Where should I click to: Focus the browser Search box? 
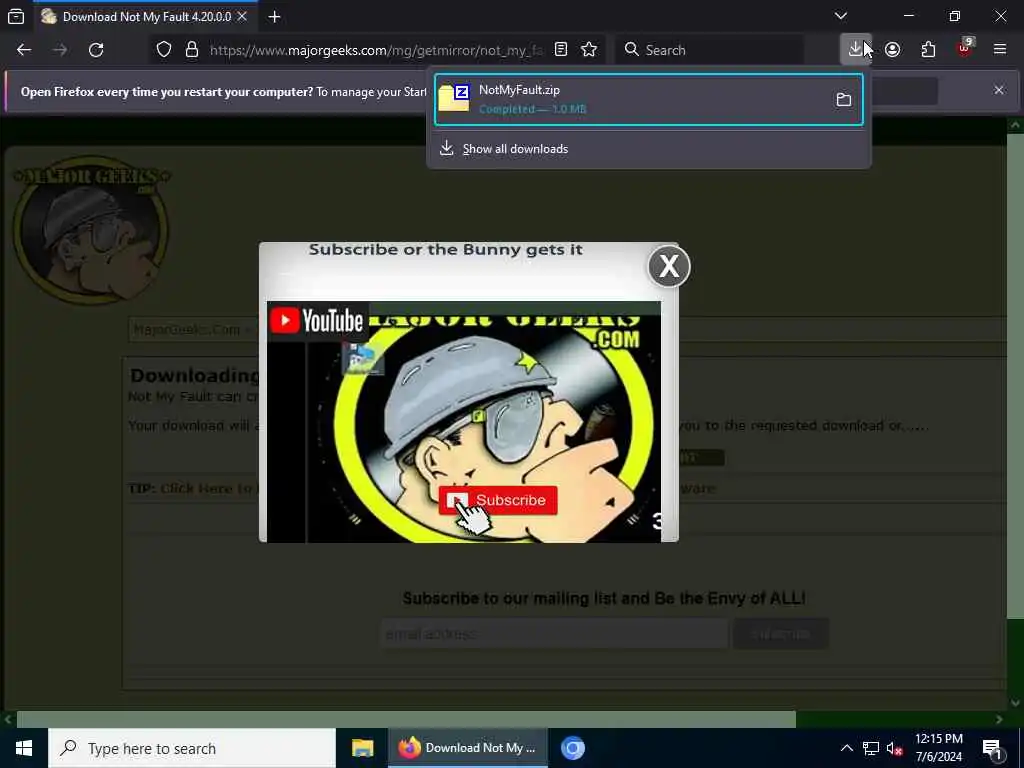click(x=710, y=50)
